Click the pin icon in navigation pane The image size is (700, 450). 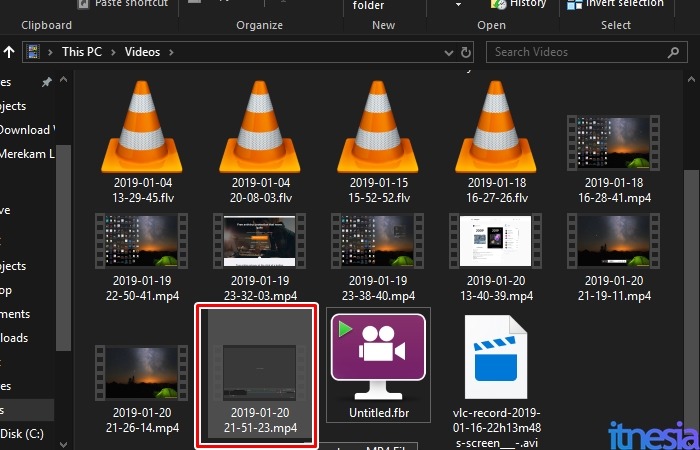(46, 82)
